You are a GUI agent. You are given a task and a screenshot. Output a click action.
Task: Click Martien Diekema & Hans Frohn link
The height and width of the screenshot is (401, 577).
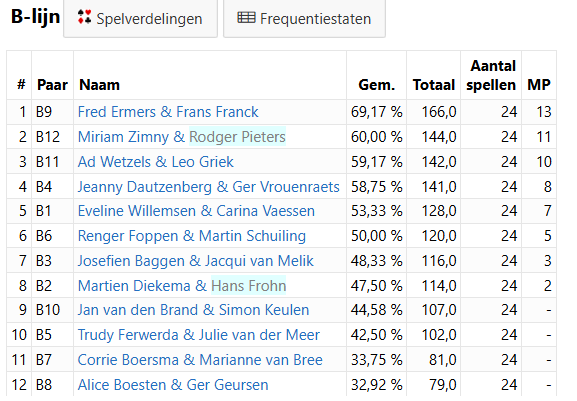tap(182, 286)
